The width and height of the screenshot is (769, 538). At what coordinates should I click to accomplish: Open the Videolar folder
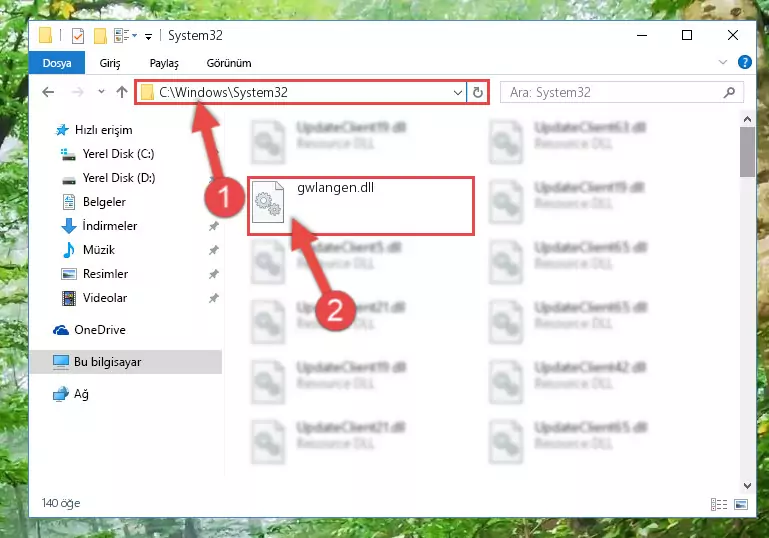pos(105,298)
